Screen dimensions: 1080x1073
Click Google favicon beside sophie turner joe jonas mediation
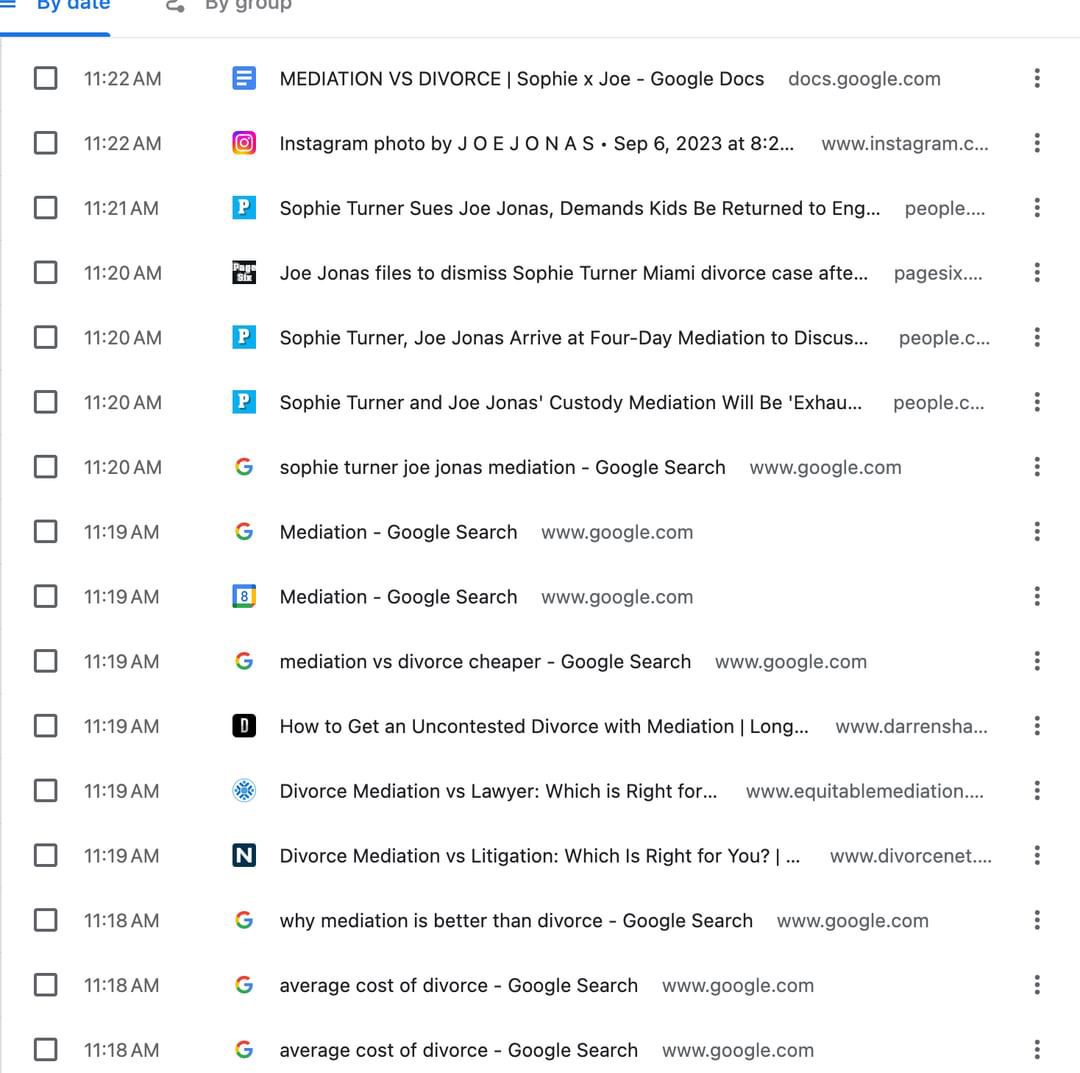244,467
